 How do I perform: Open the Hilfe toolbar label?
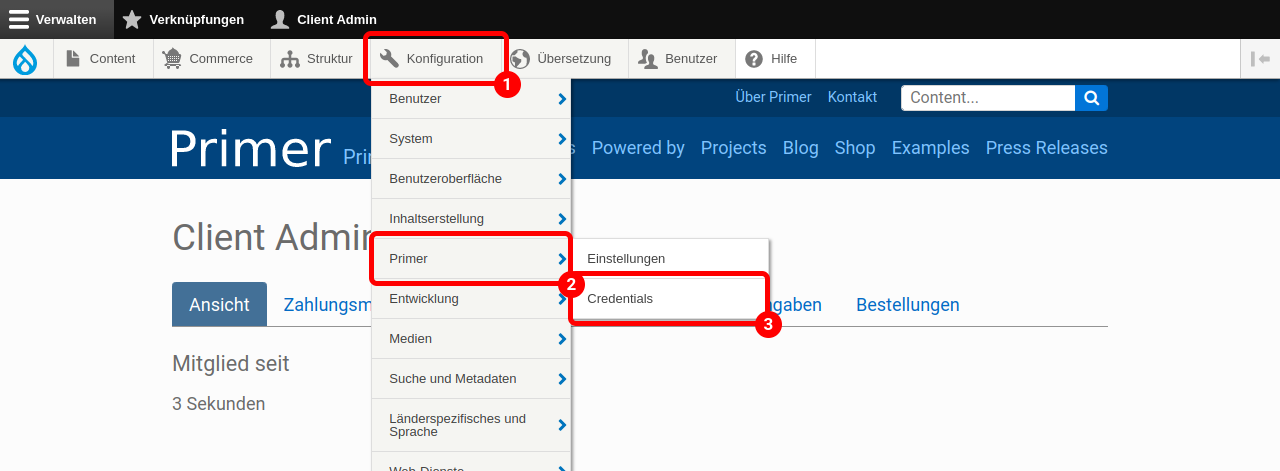pos(784,59)
